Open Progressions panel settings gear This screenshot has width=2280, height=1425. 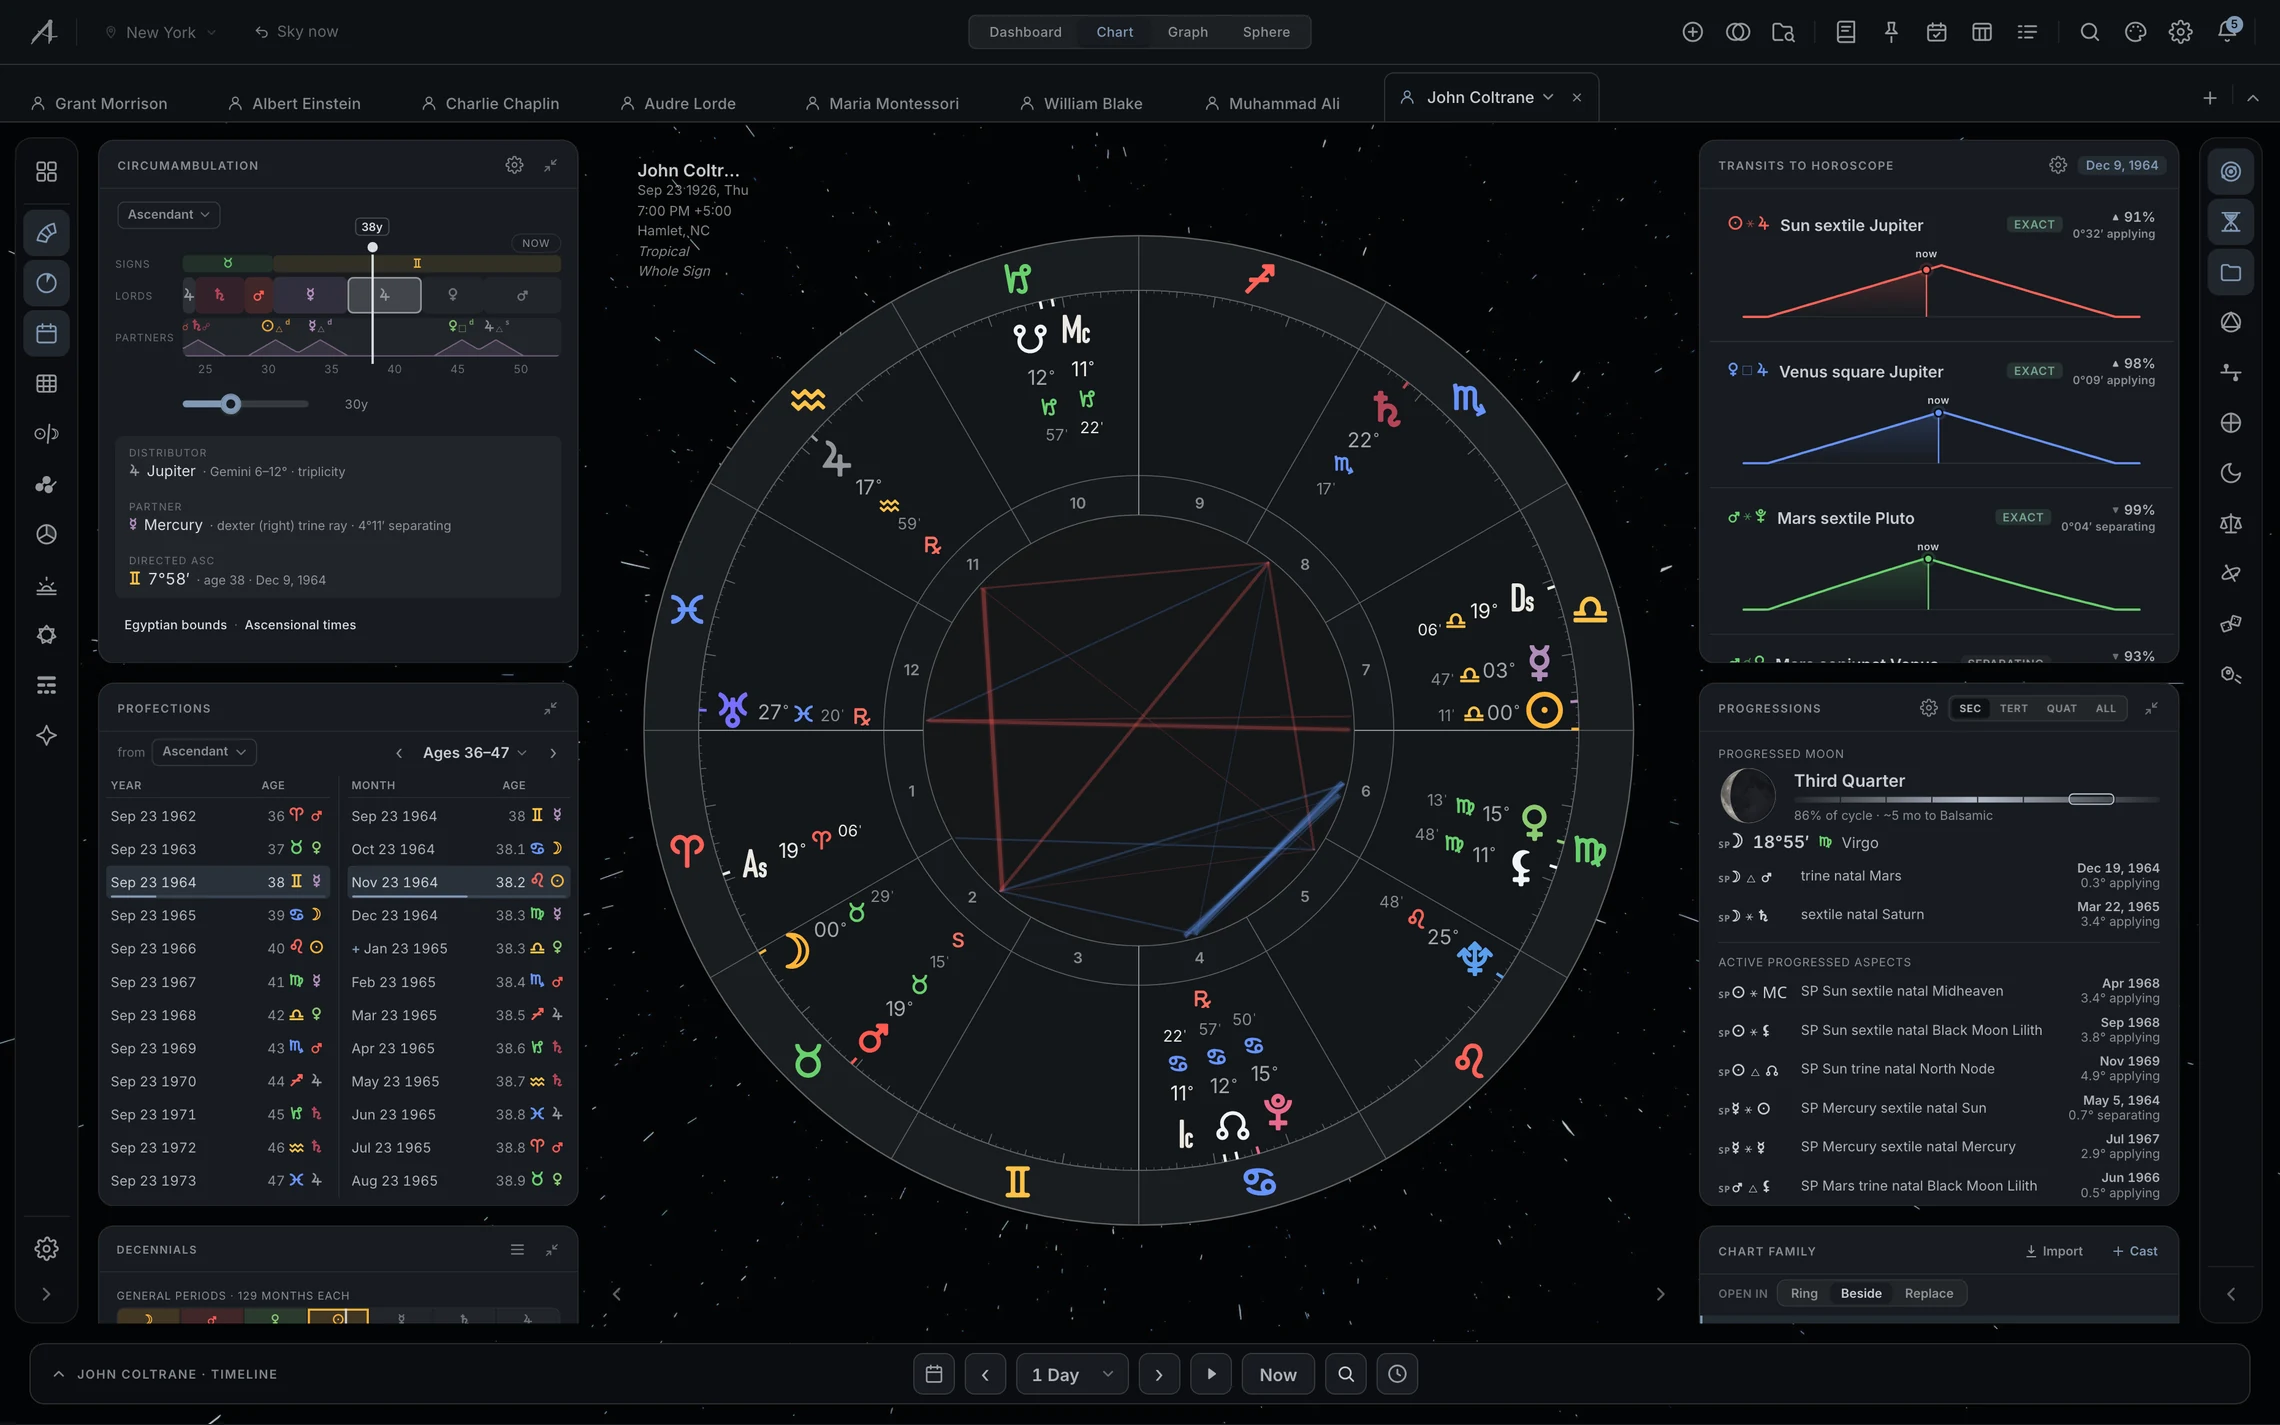coord(1928,708)
